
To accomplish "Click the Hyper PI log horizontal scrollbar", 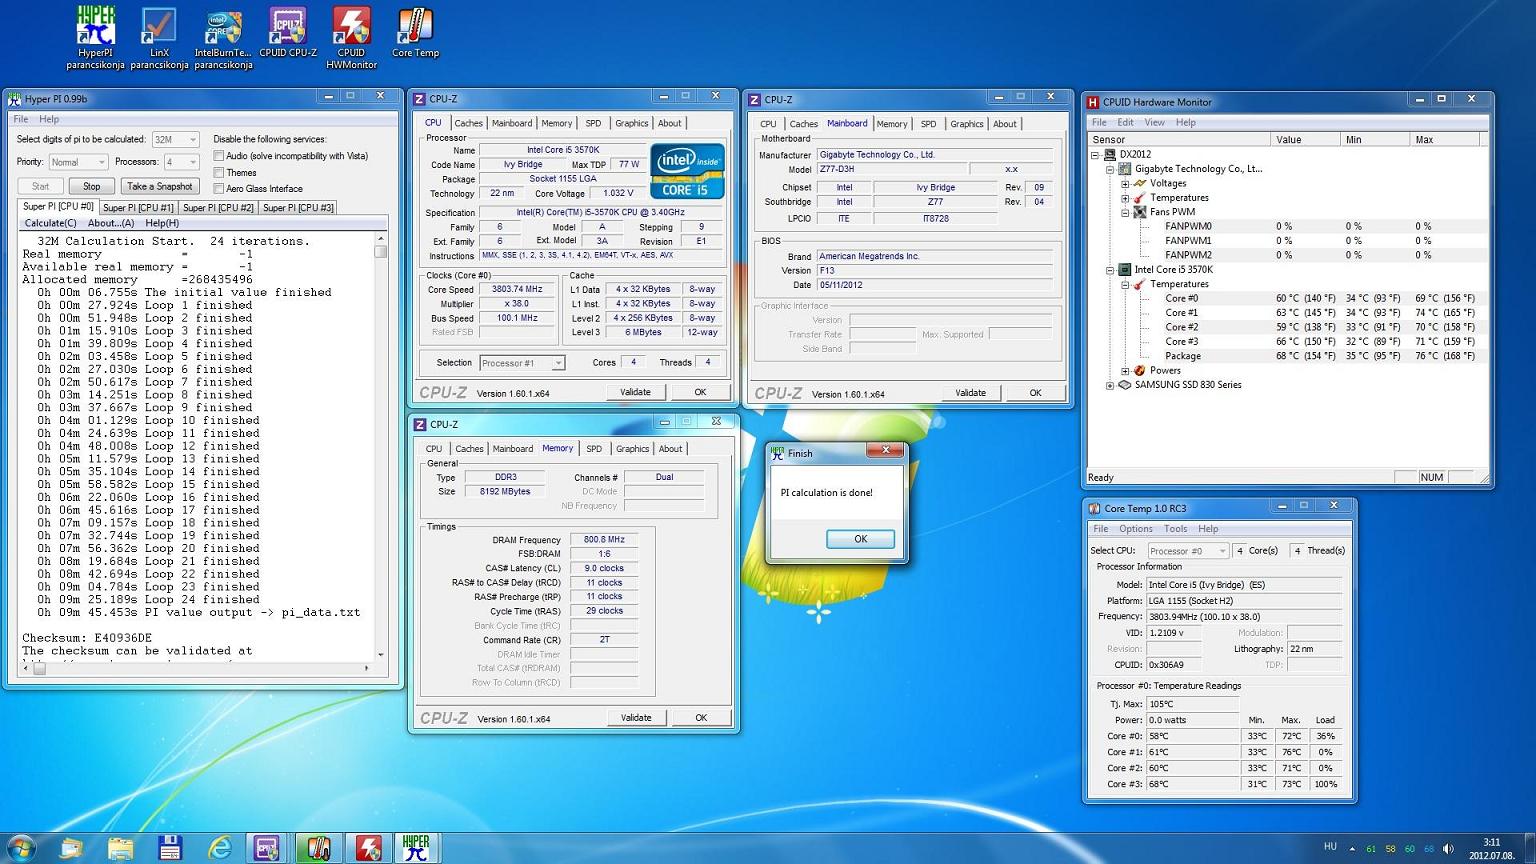I will 196,668.
